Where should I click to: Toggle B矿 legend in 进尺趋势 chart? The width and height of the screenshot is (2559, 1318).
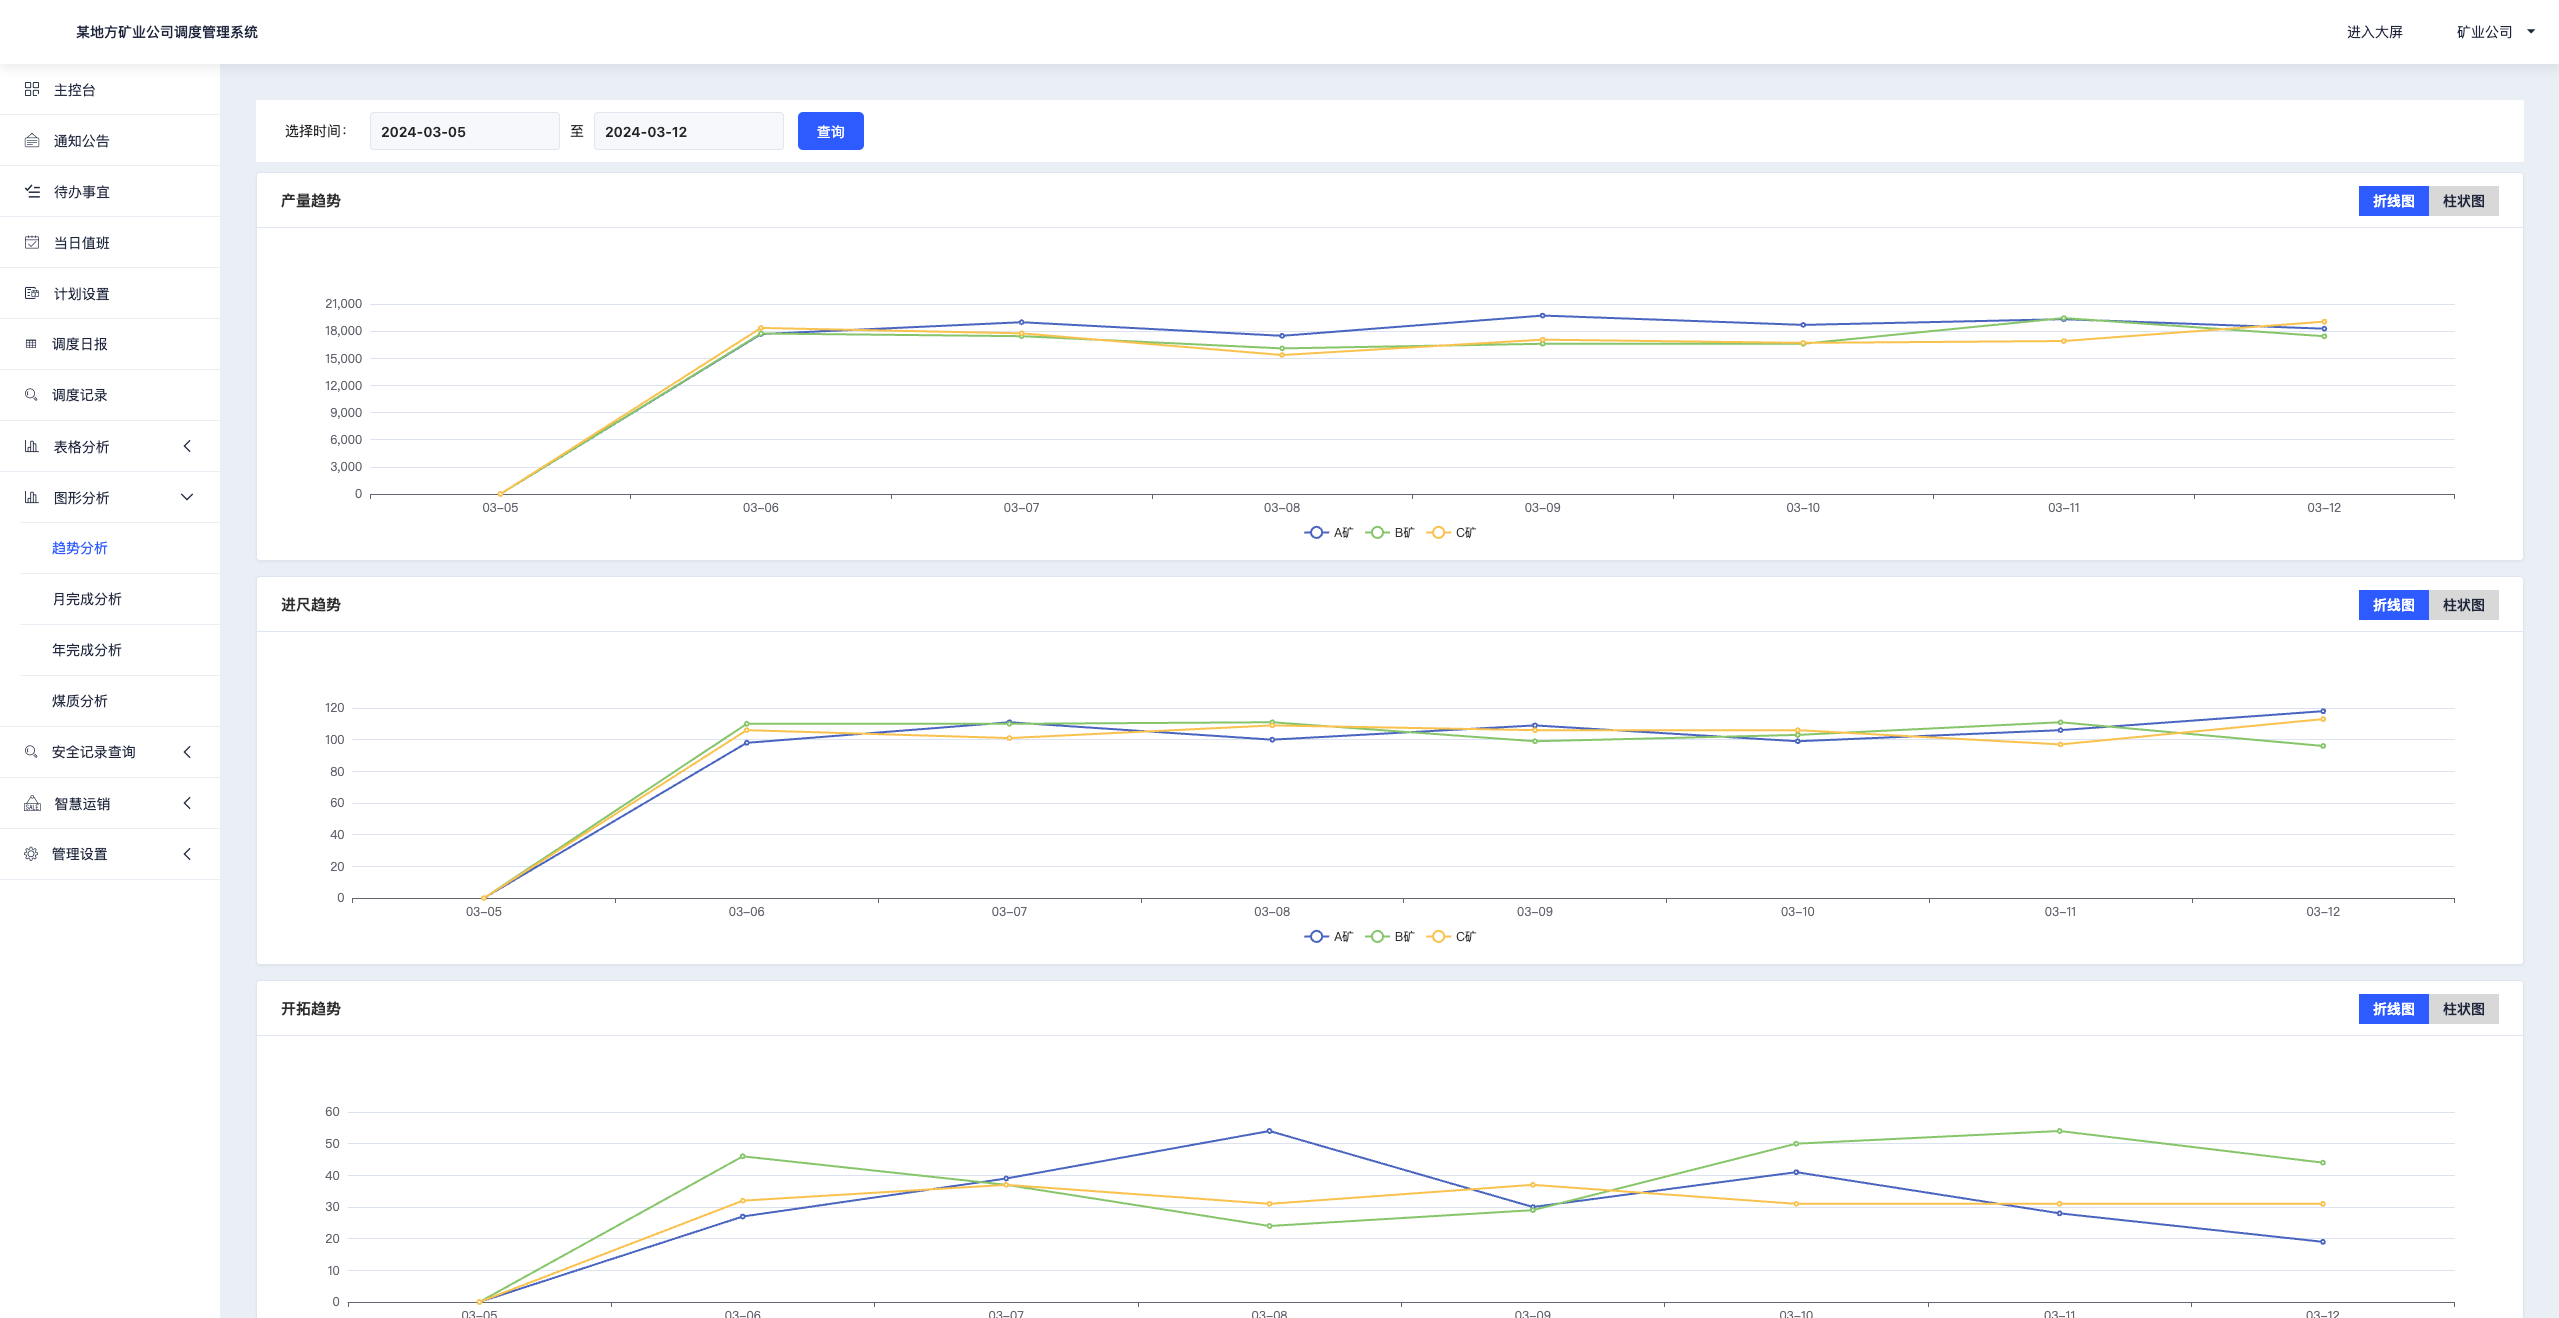(1390, 937)
